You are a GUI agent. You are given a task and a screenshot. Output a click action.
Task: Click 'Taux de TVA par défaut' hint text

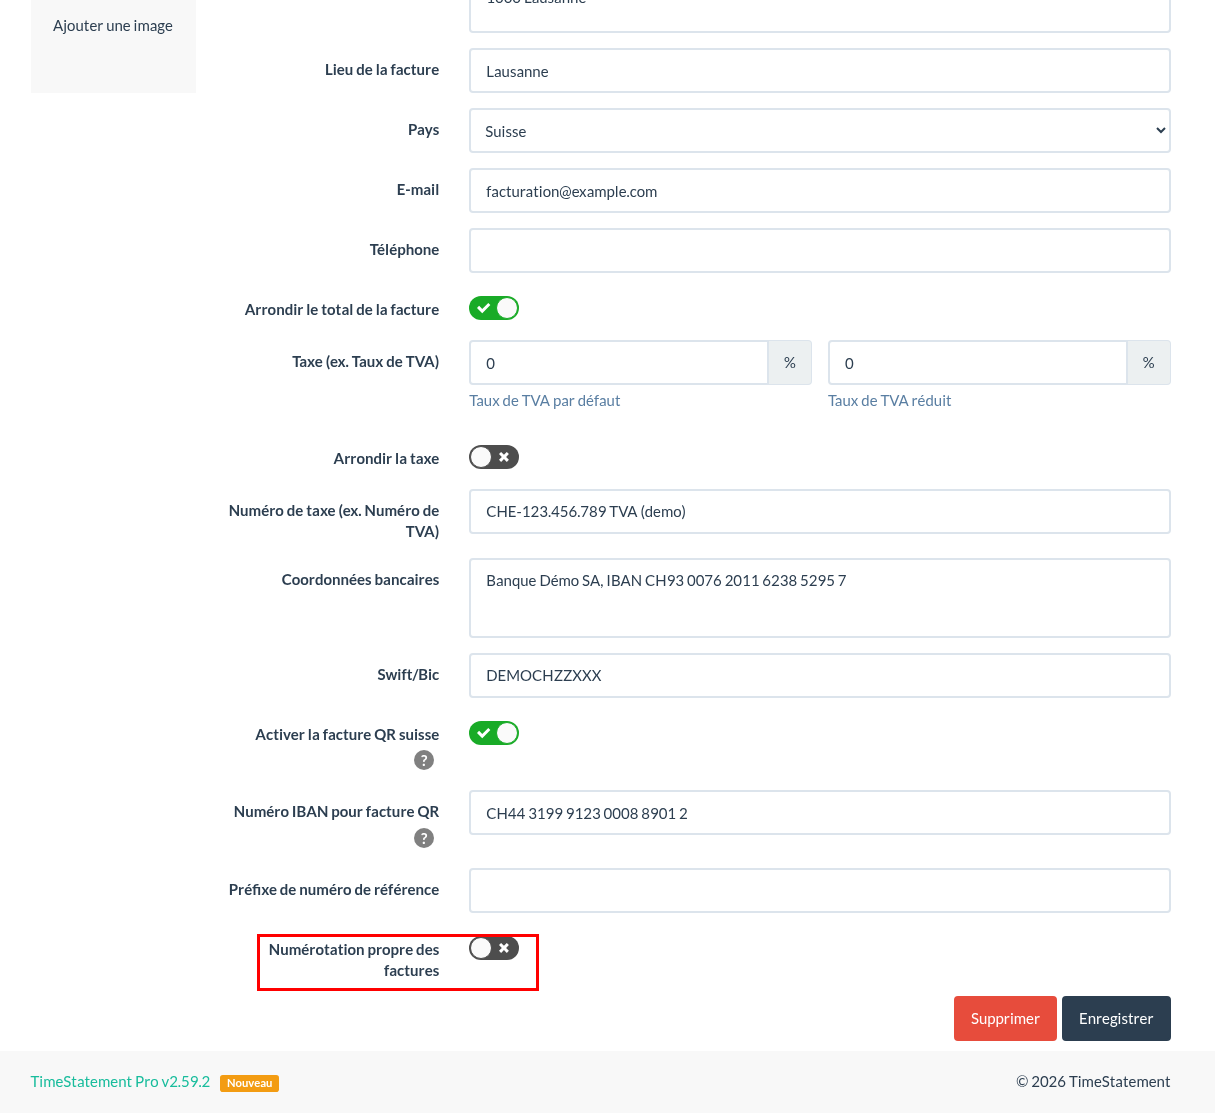click(x=545, y=401)
